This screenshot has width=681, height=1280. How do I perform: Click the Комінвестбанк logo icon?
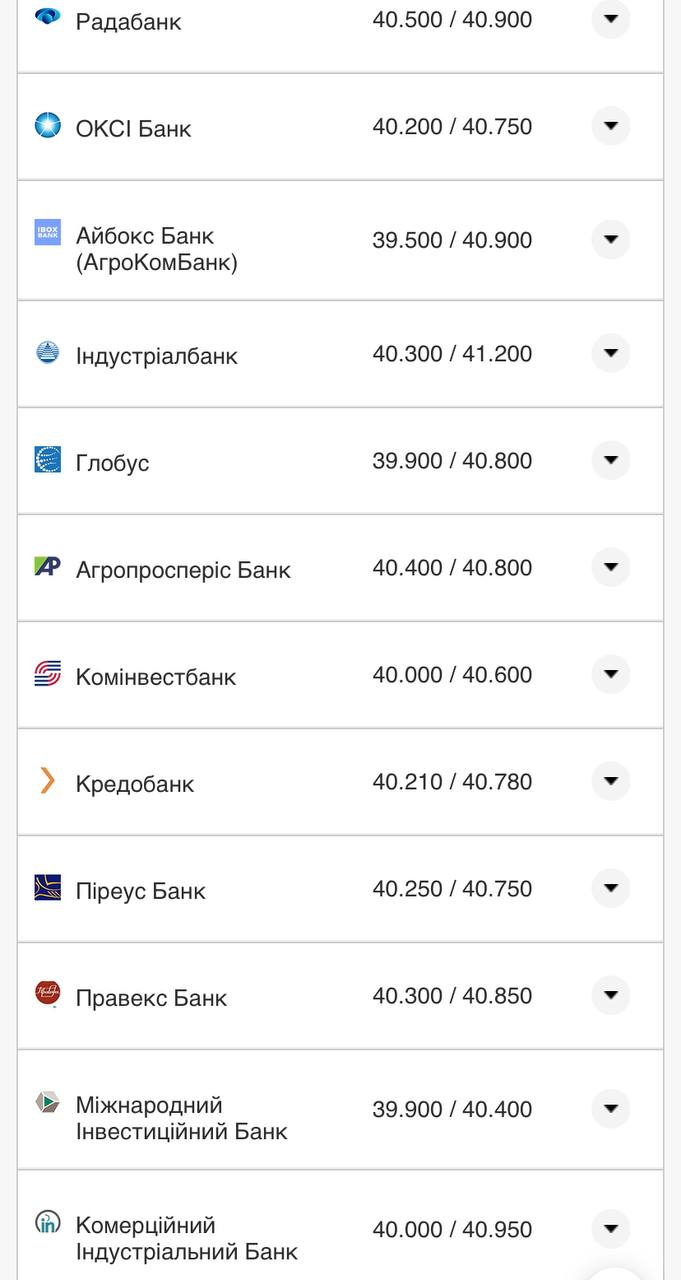47,673
